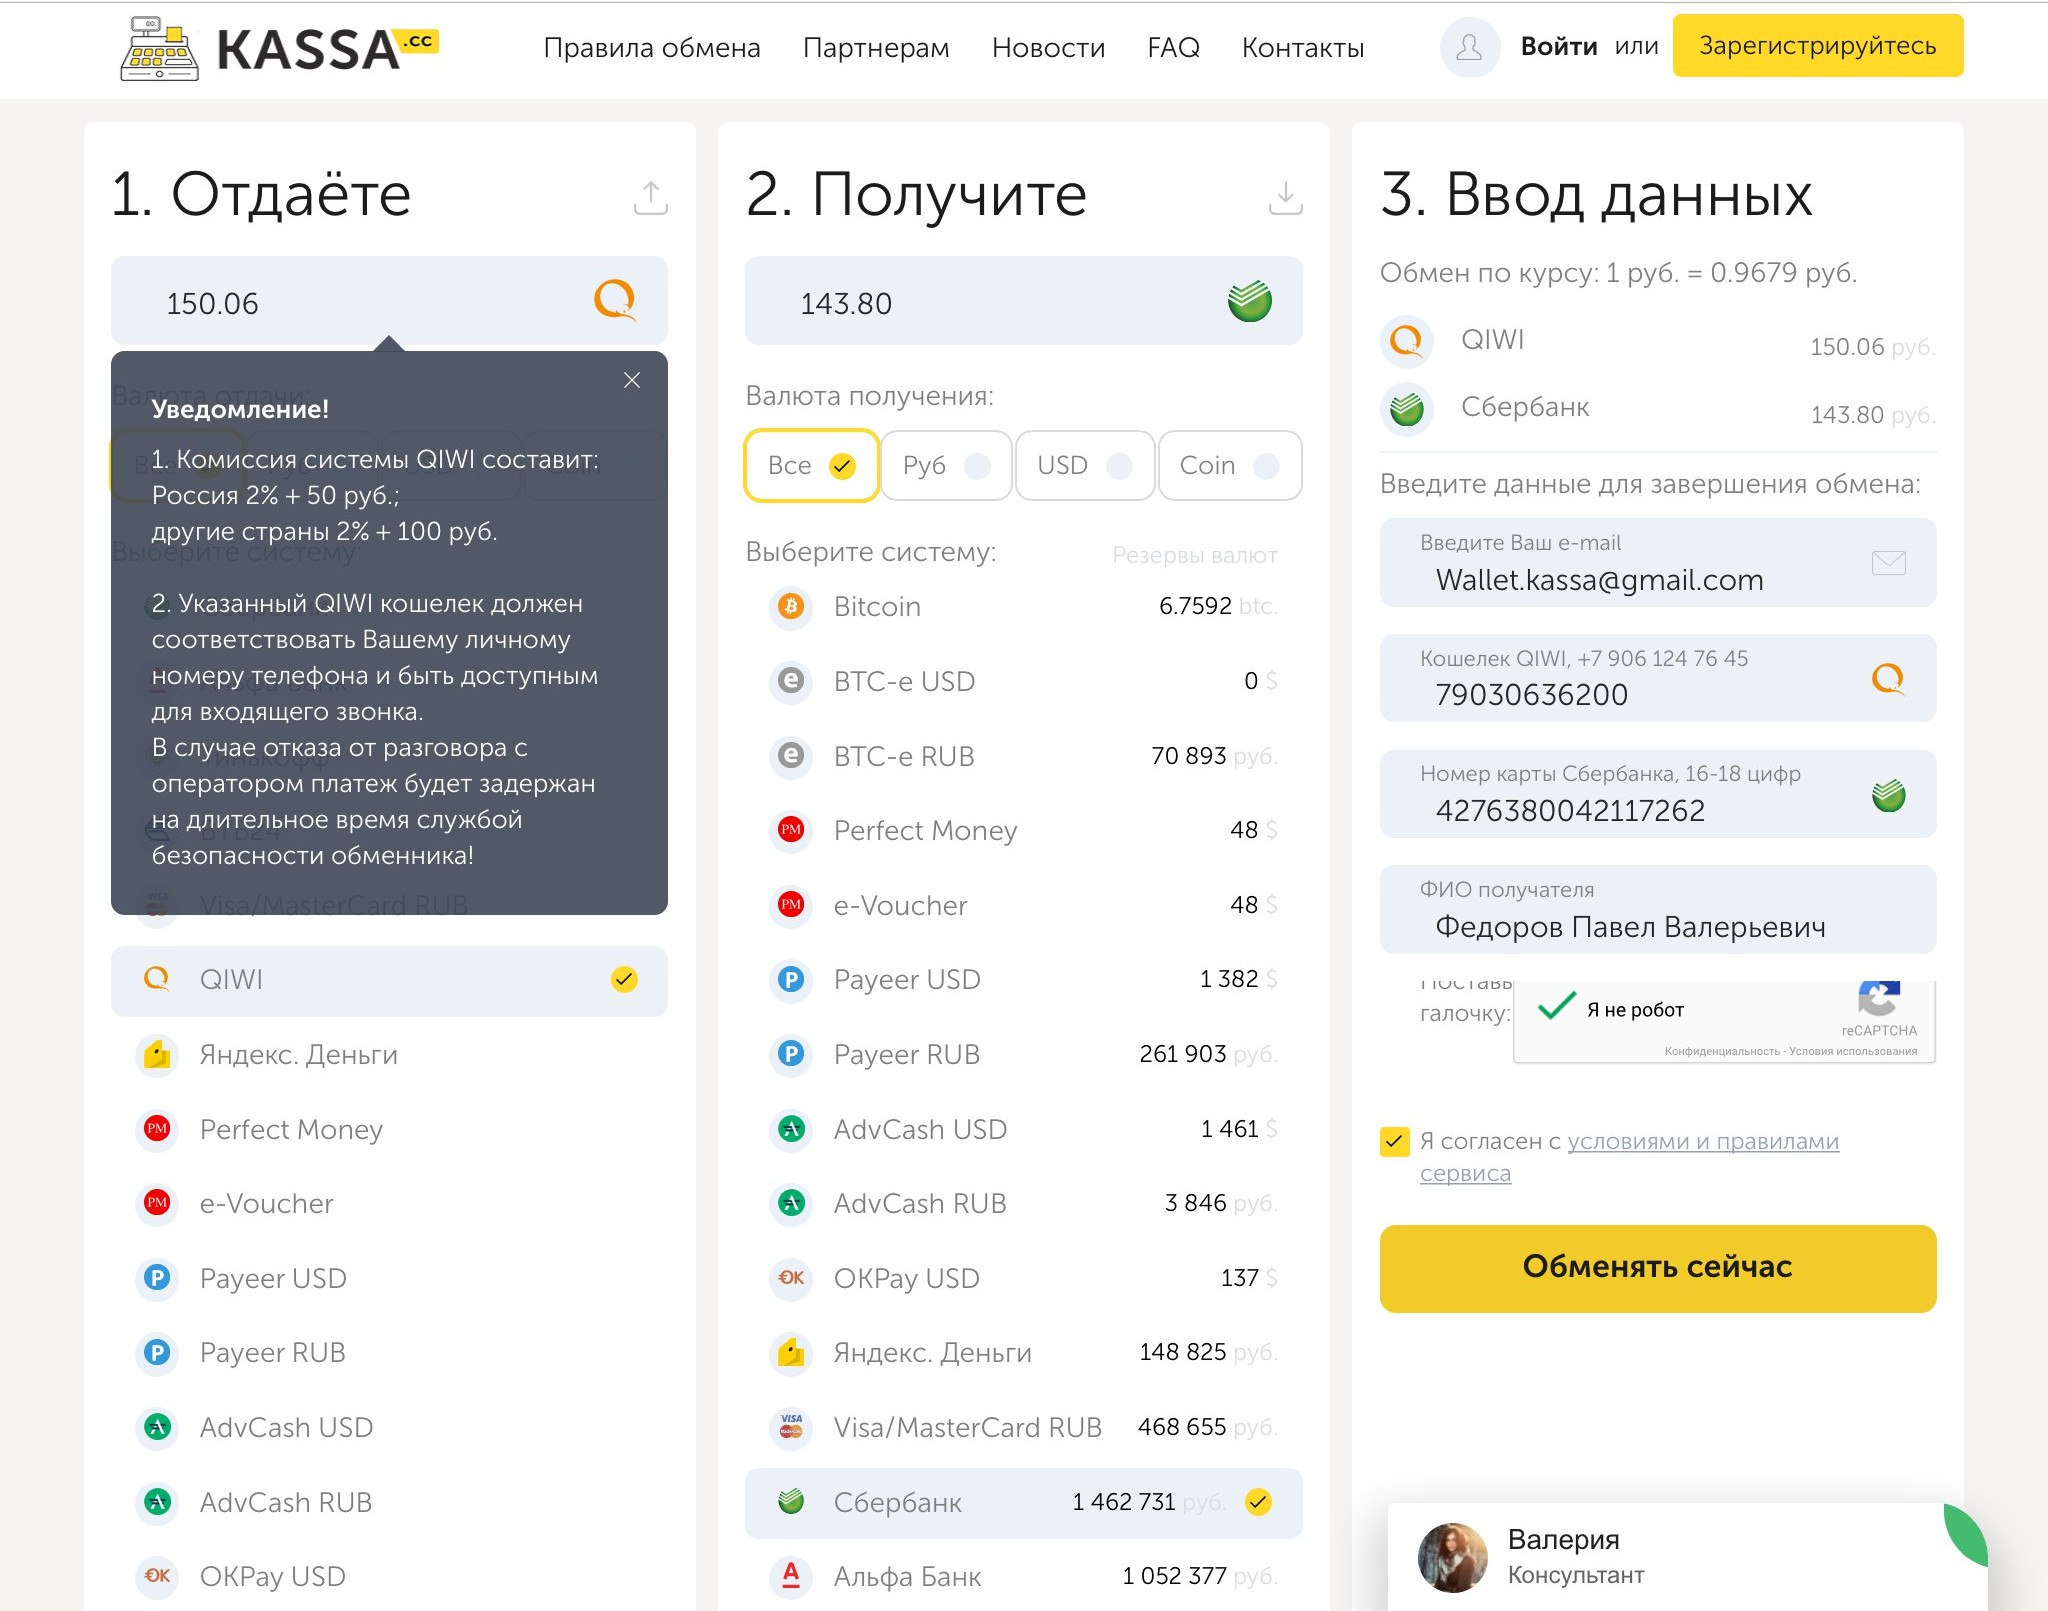Click the Payeer RUB icon in the receive list
Image resolution: width=2048 pixels, height=1611 pixels.
[x=791, y=1054]
